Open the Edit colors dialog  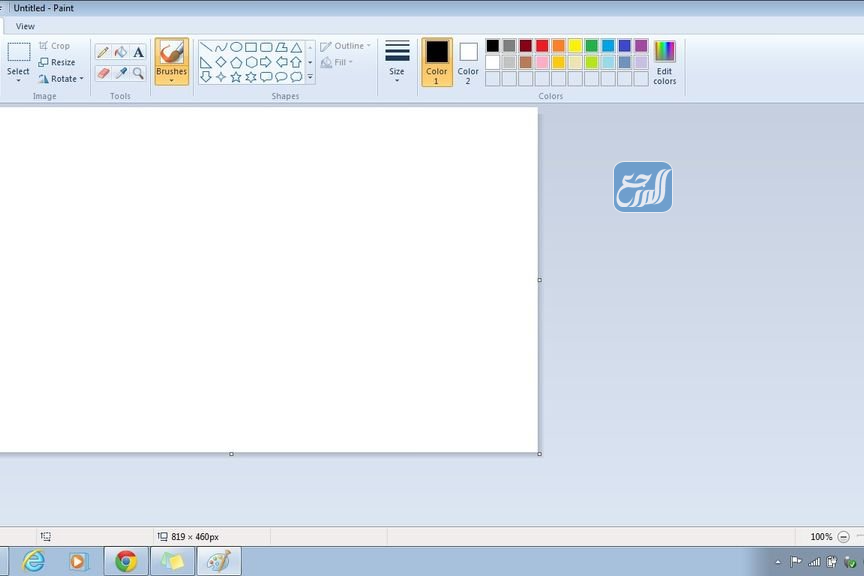pos(664,62)
